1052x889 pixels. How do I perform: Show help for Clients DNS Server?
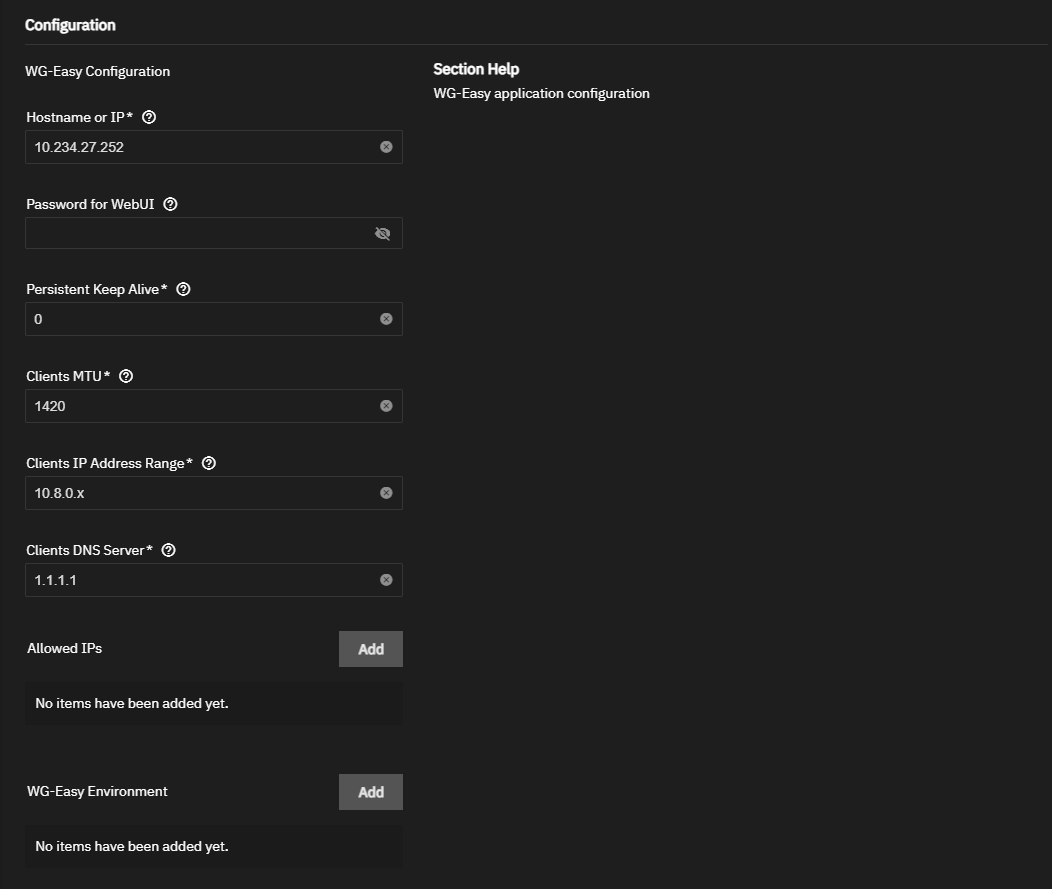(x=168, y=550)
